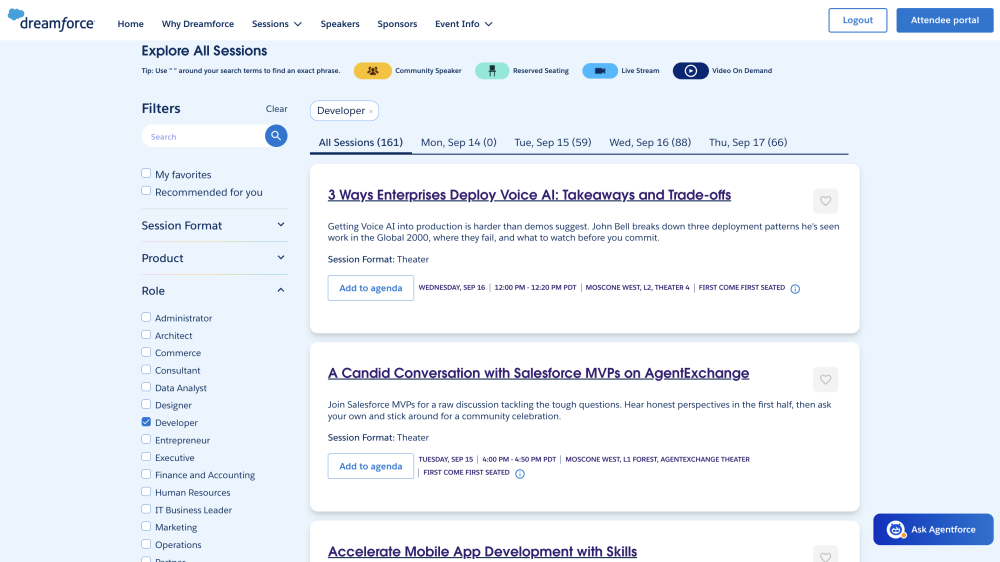
Task: Click the Video On Demand play icon
Action: (690, 71)
